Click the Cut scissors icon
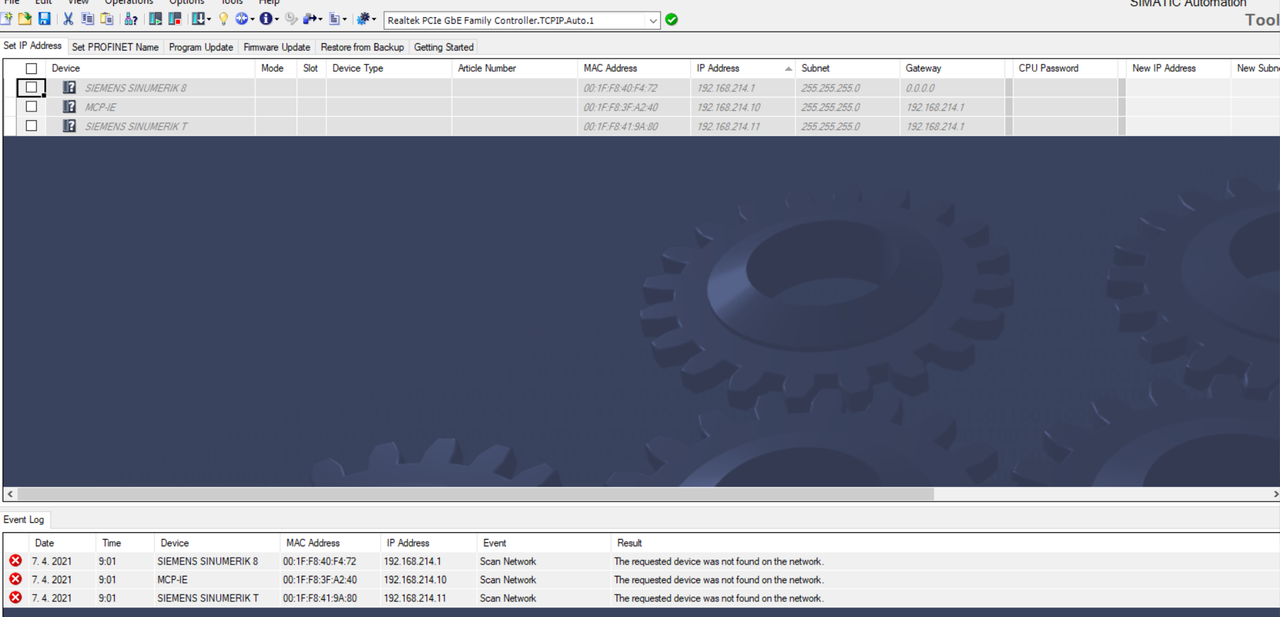The height and width of the screenshot is (617, 1280). coord(69,19)
